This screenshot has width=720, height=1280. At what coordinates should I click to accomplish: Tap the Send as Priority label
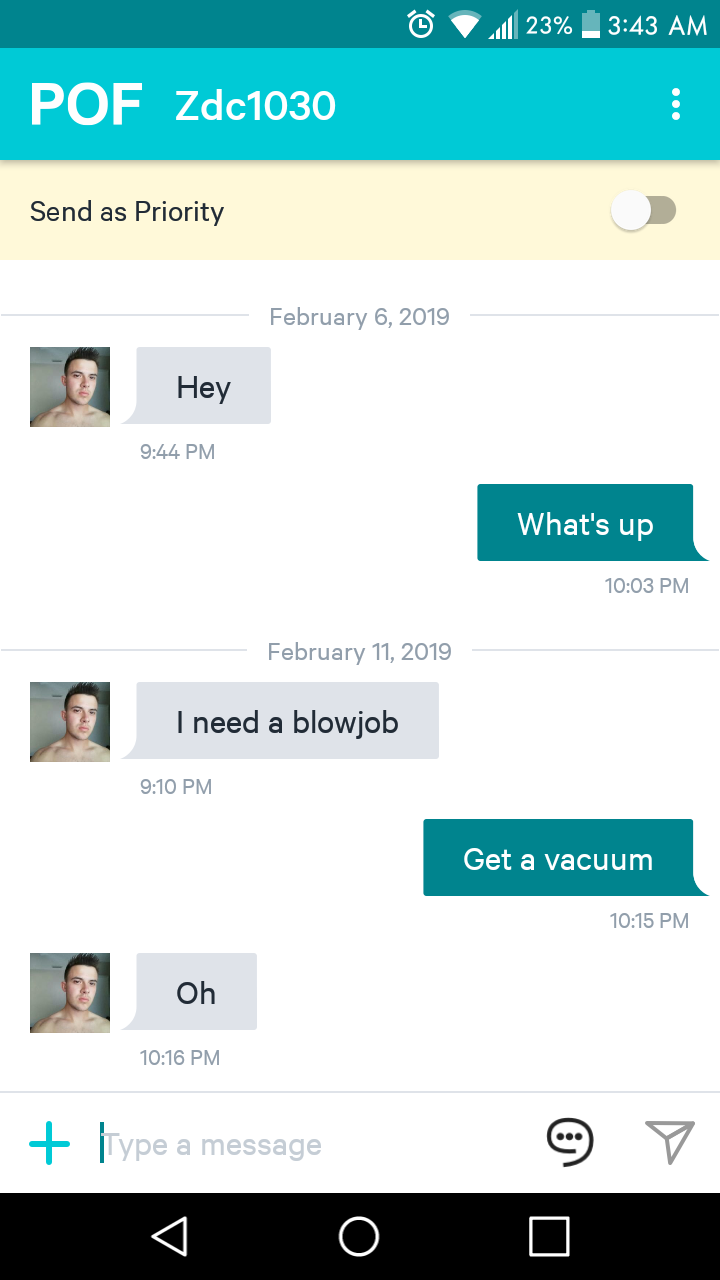(127, 211)
